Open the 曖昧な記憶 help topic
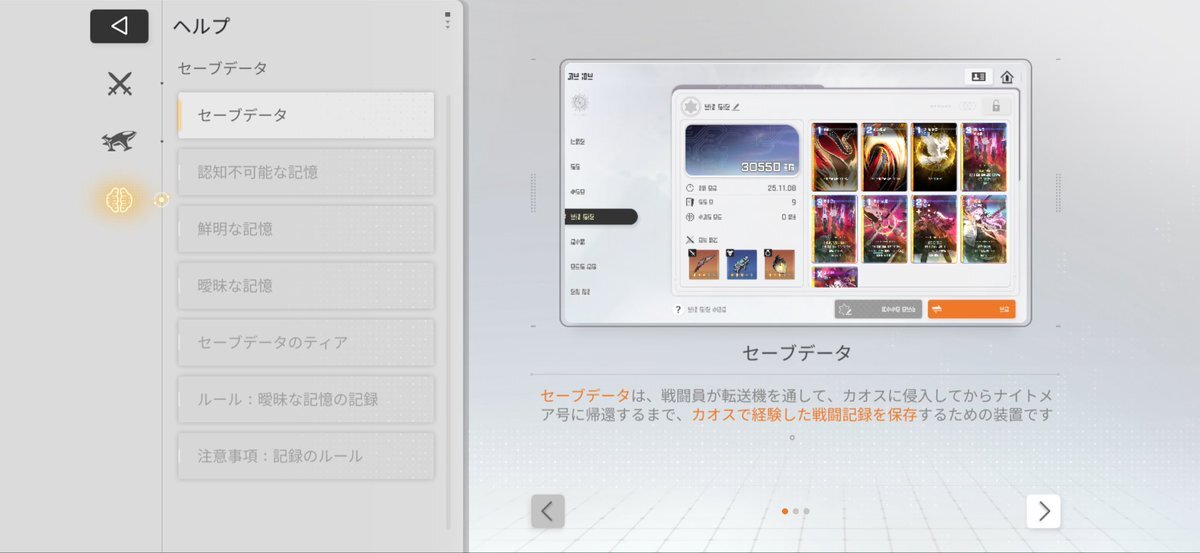 coord(306,286)
